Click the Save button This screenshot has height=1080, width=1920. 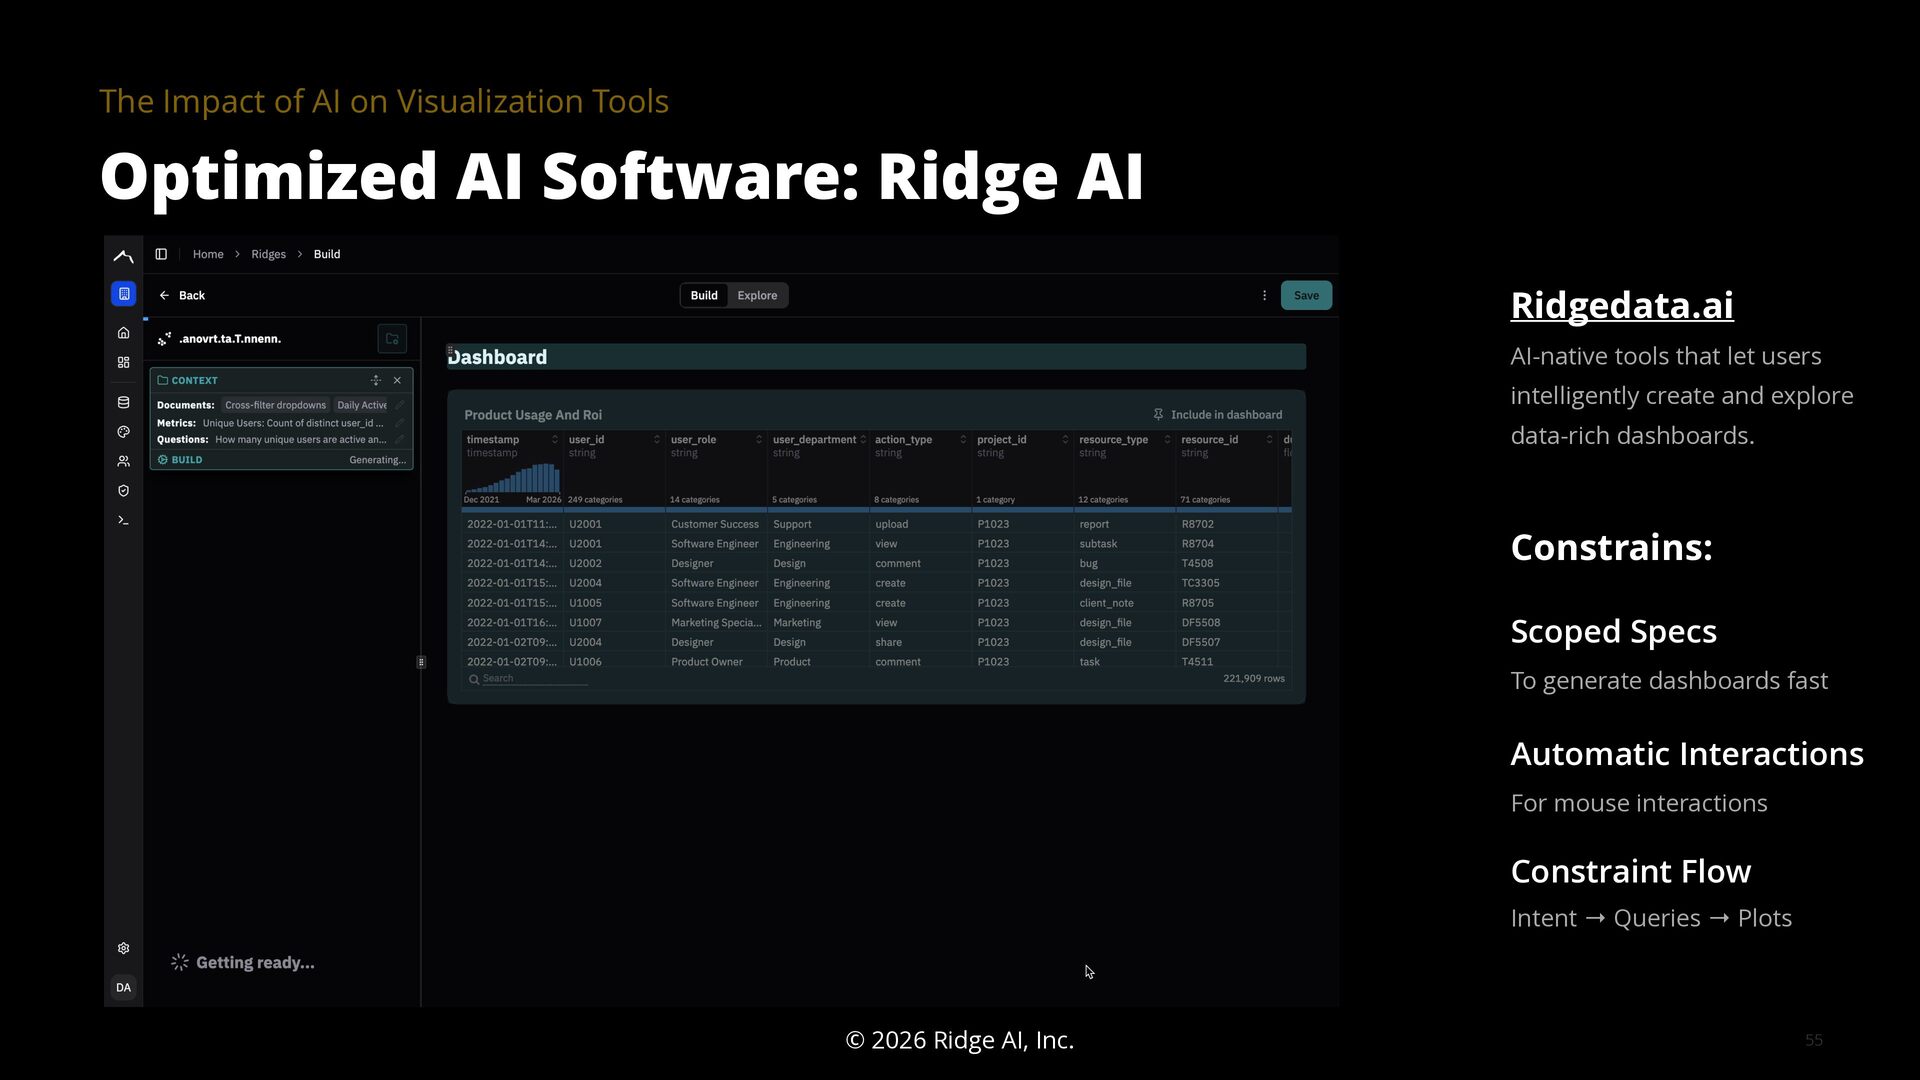click(1306, 295)
